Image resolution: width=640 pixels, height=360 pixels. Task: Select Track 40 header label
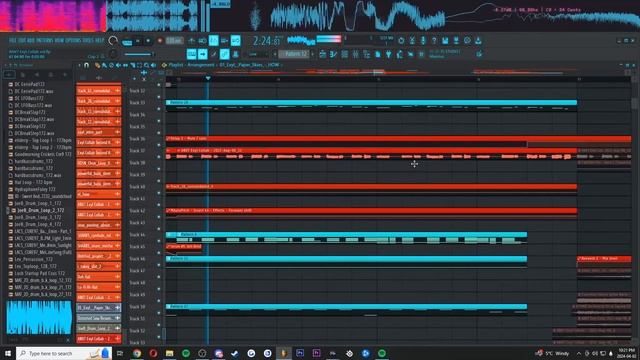(137, 187)
